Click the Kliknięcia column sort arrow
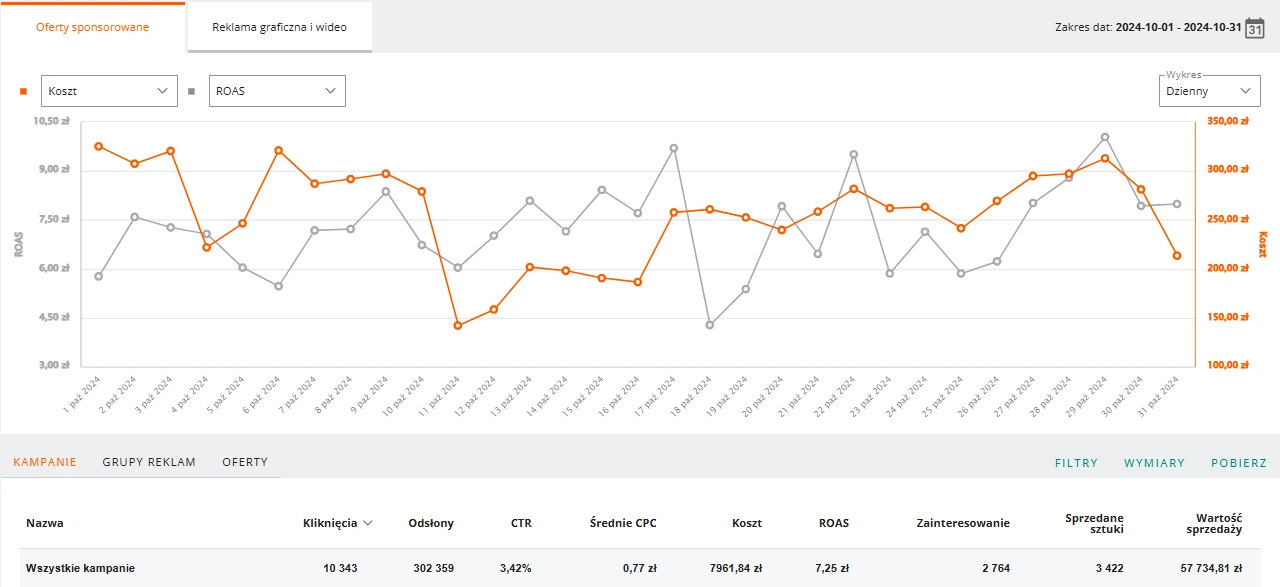This screenshot has width=1280, height=587. point(368,523)
